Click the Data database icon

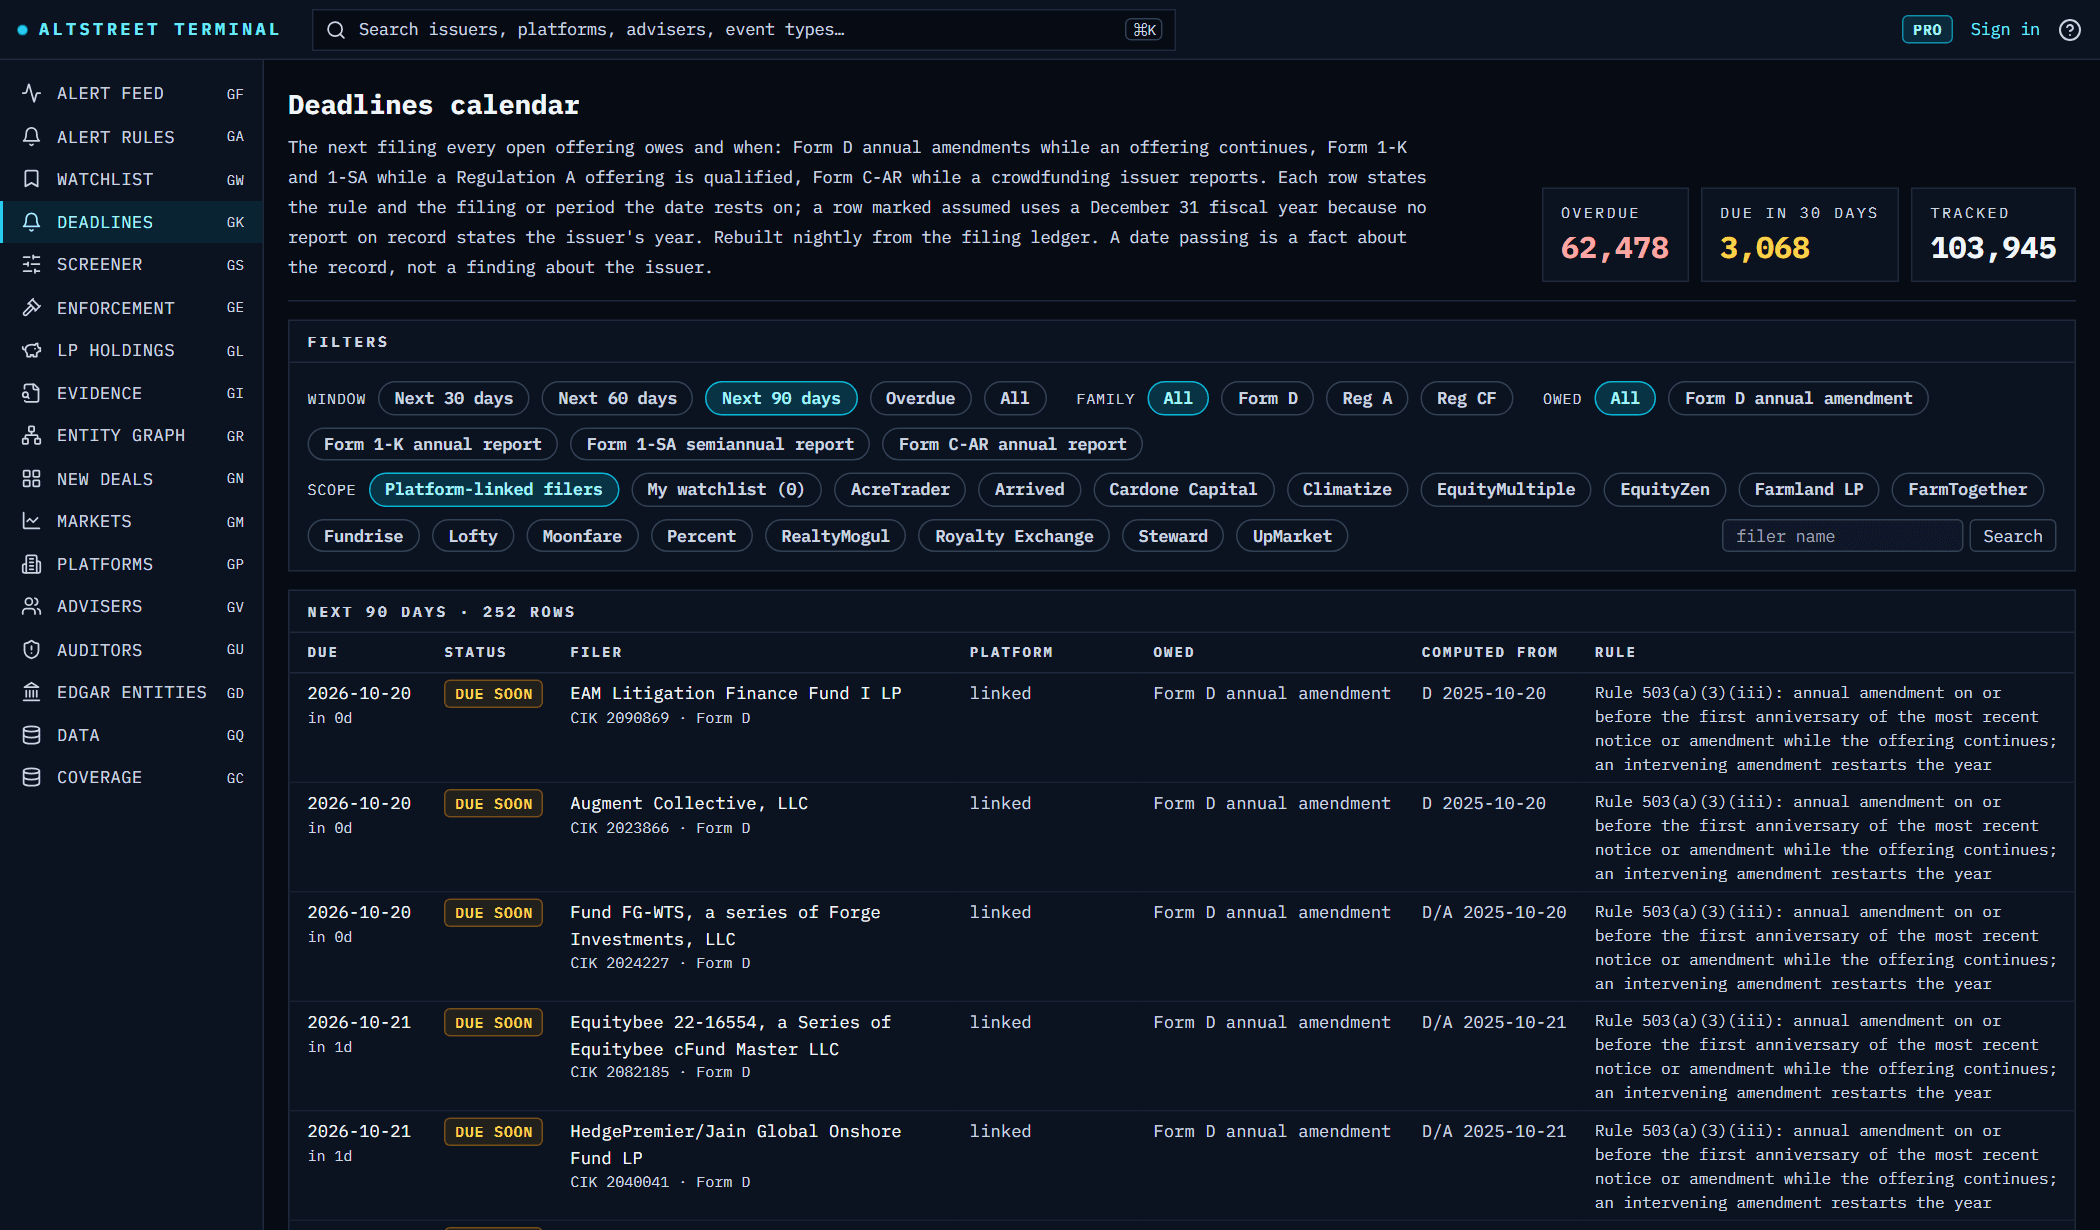[31, 735]
